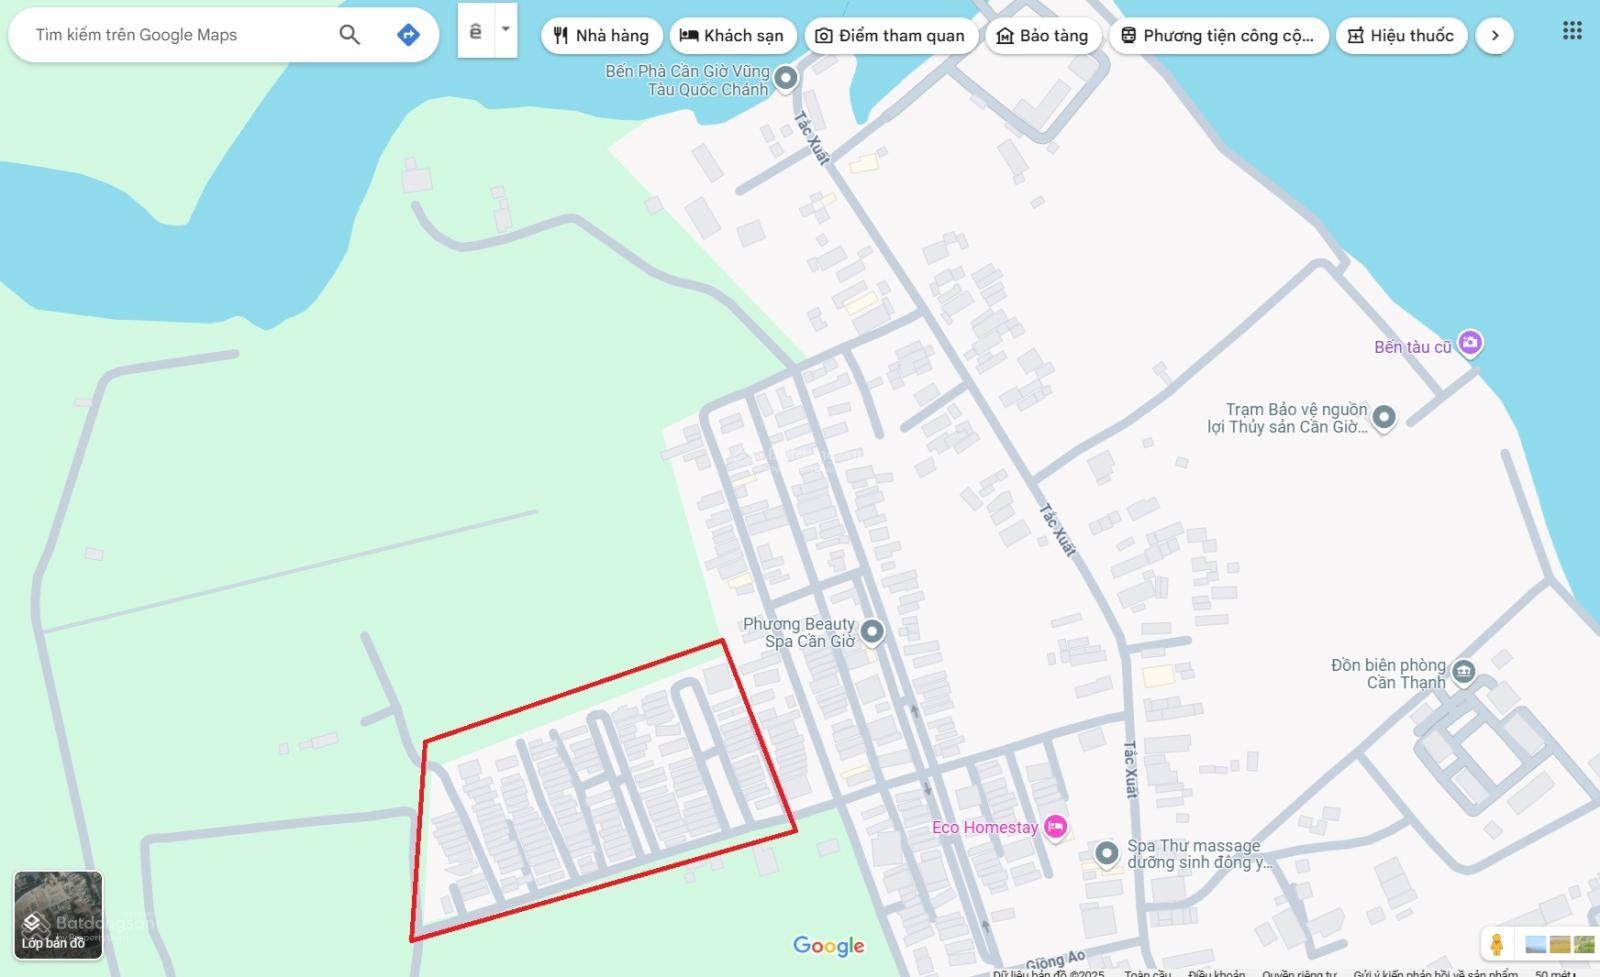Open the Google apps grid
Screen dimensions: 1600x977
[x=1572, y=31]
